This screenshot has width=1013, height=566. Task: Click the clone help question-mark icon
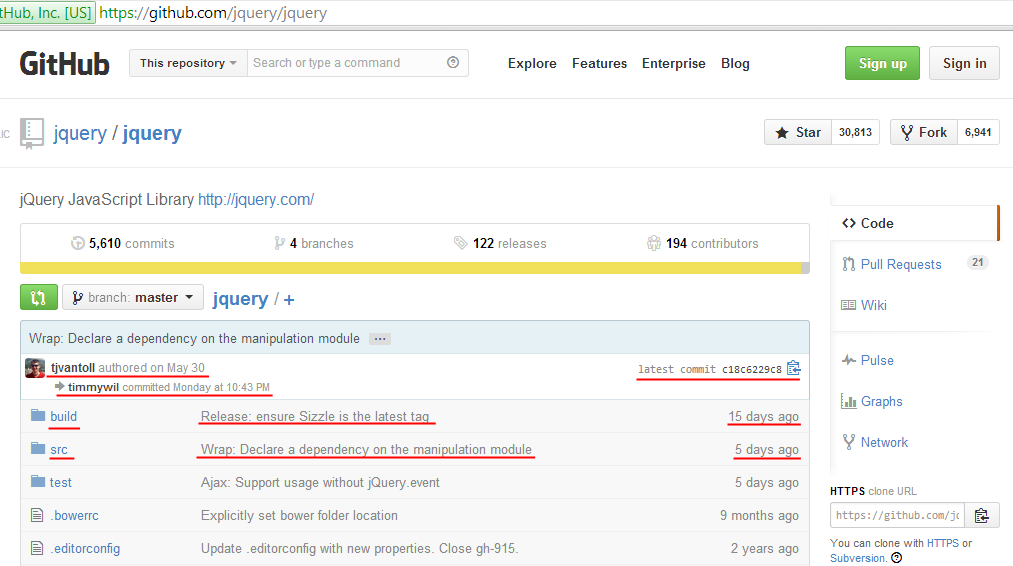(x=897, y=558)
